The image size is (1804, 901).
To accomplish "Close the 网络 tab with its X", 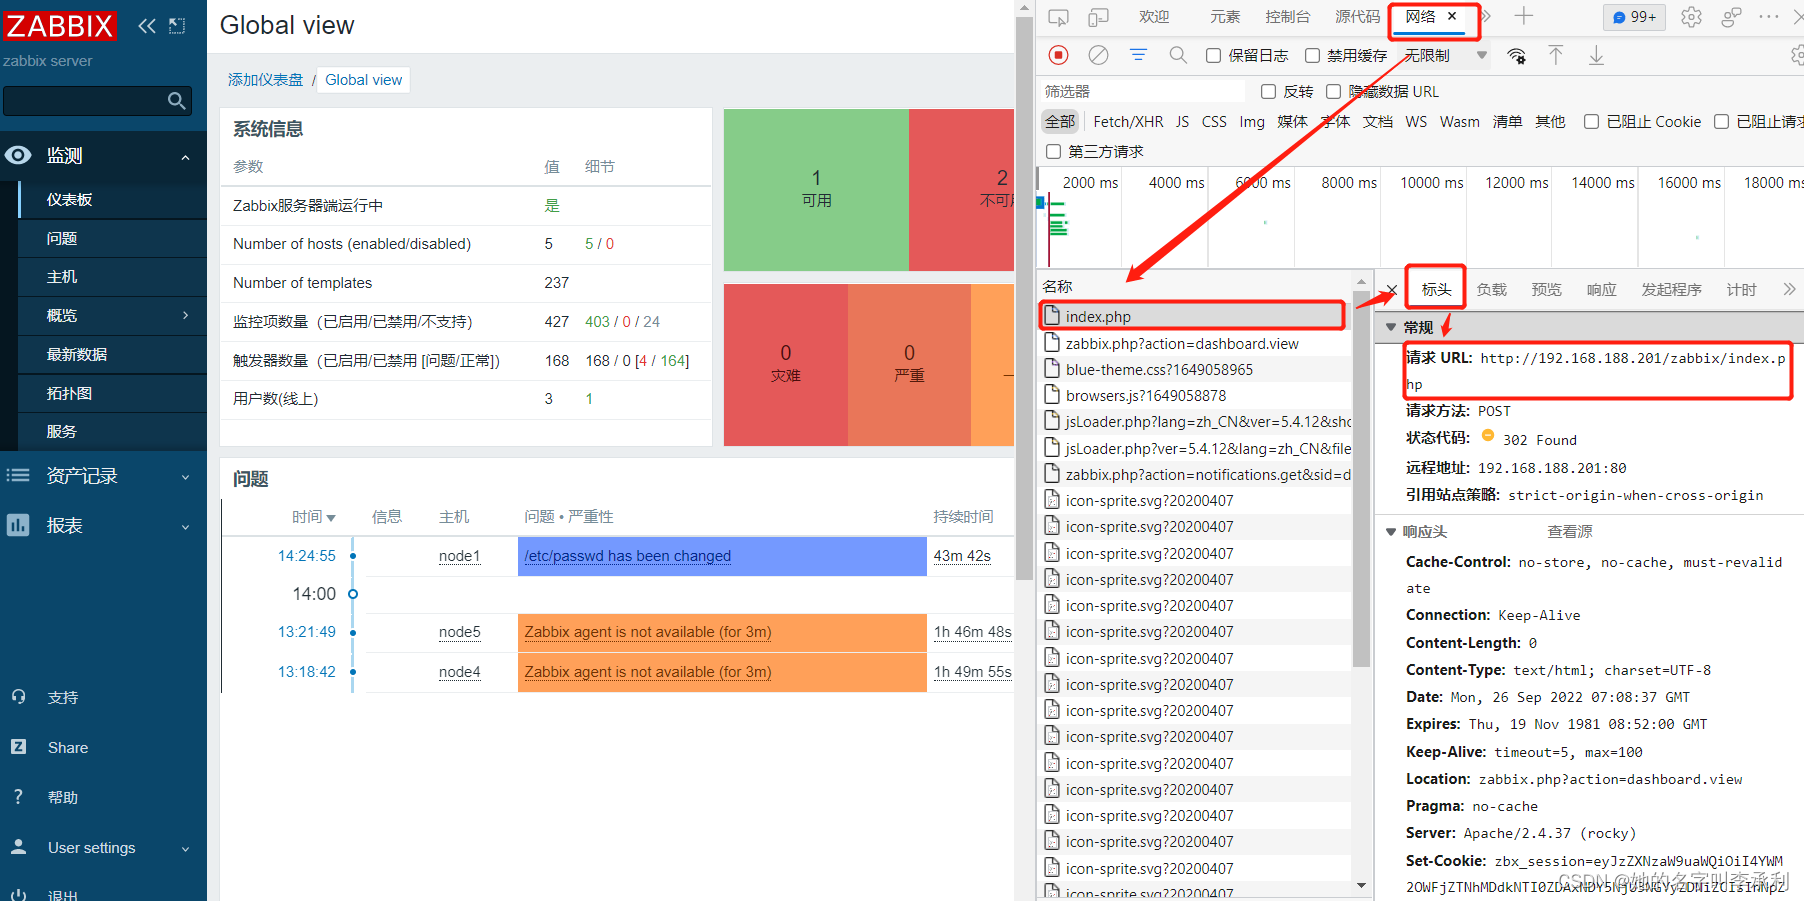I will [1452, 16].
